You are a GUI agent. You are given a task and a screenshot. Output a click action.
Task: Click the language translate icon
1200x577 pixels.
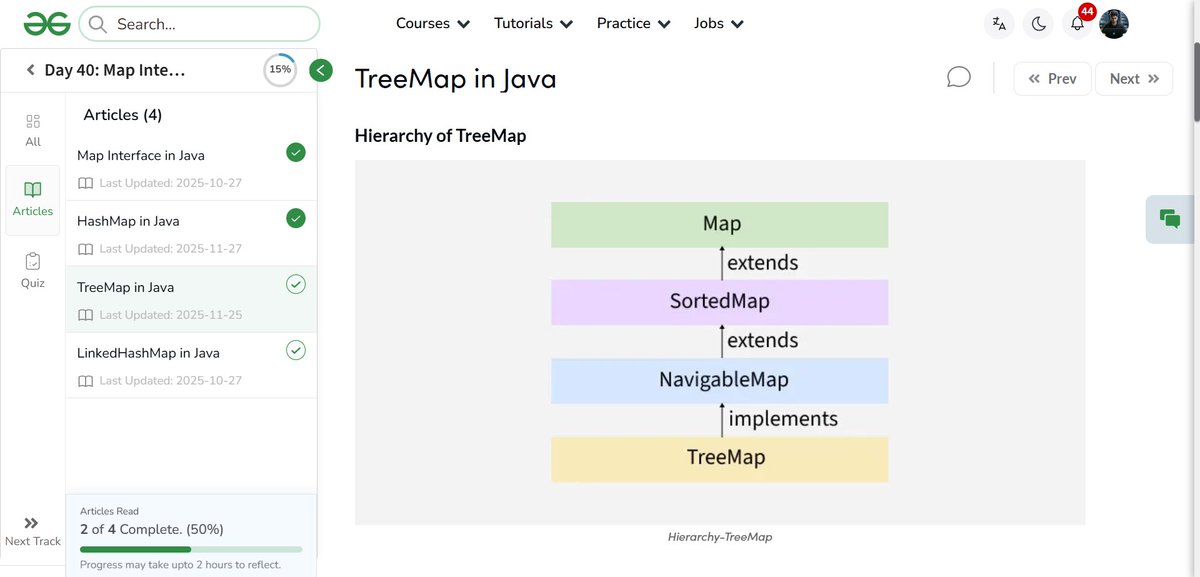tap(999, 22)
